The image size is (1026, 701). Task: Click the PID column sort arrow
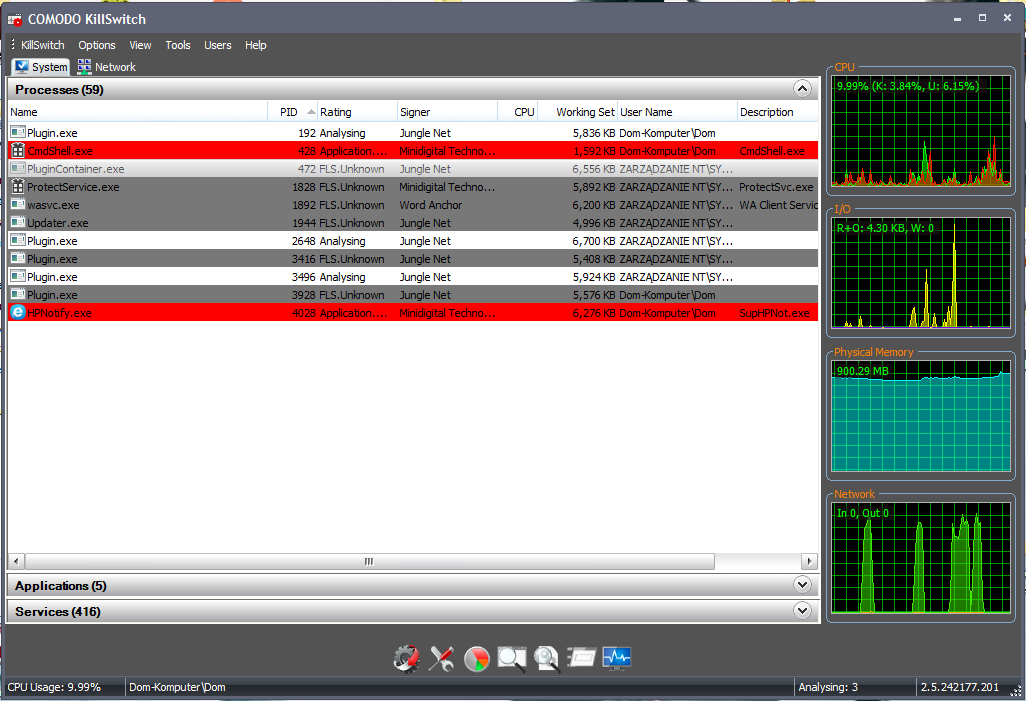point(311,112)
